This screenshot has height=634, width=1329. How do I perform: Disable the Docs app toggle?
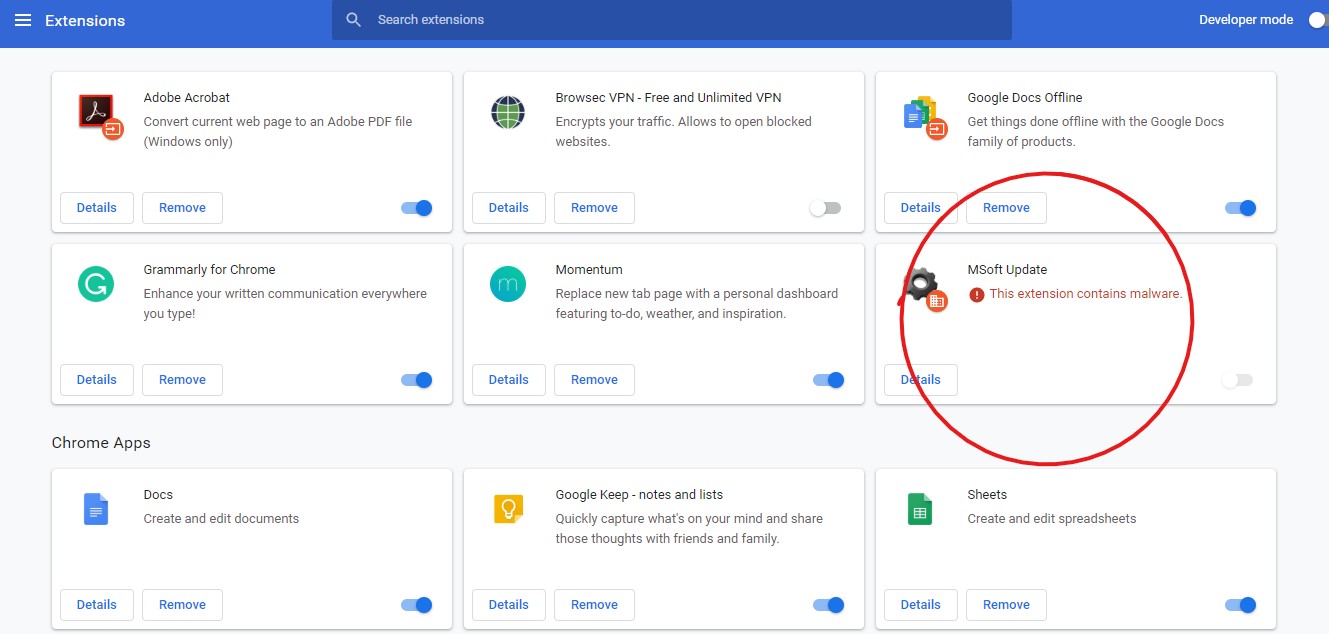(417, 605)
